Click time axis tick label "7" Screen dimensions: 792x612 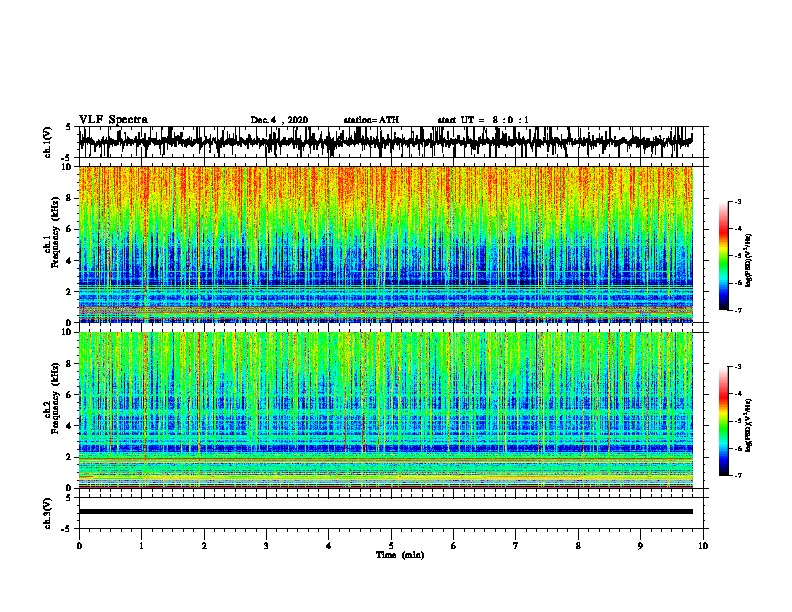(x=516, y=546)
